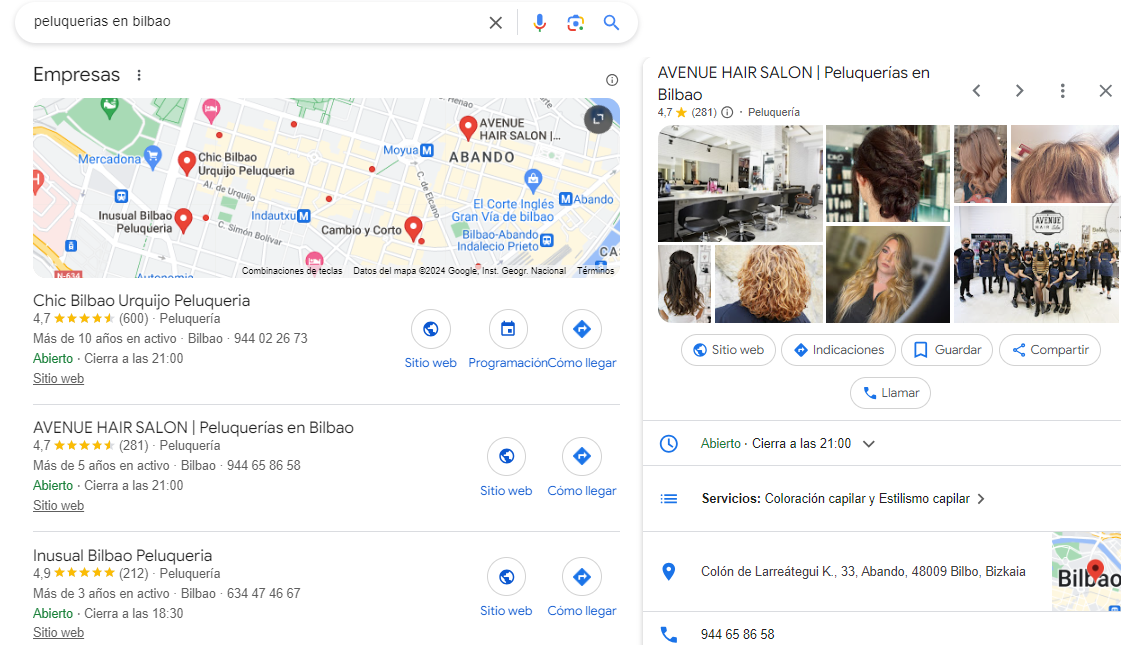
Task: Open Programación for Chic Bilbao Urquijo
Action: point(507,329)
